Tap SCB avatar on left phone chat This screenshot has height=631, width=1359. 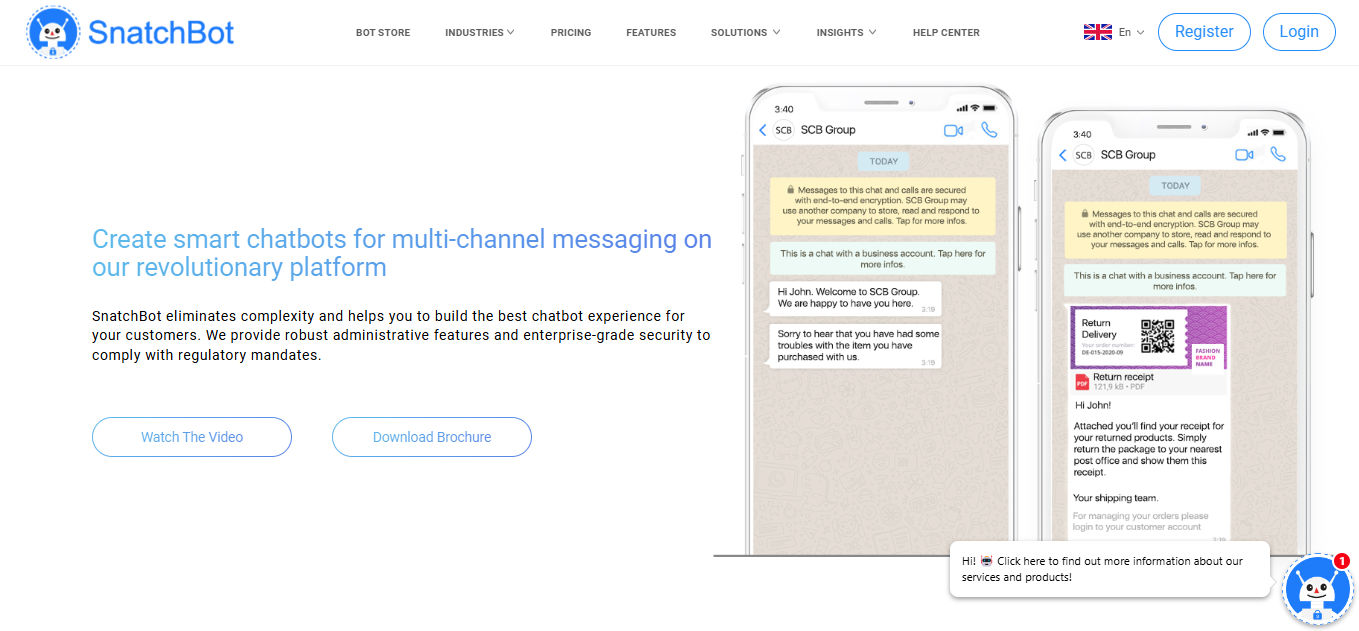783,130
